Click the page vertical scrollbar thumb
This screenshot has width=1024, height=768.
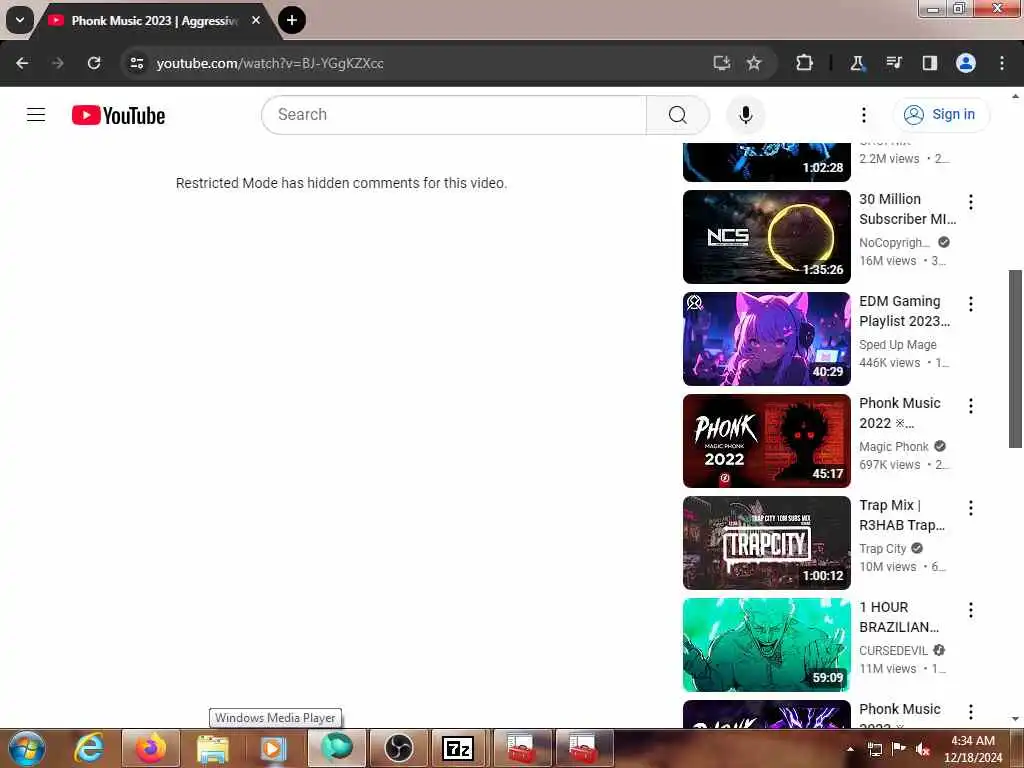[1015, 359]
